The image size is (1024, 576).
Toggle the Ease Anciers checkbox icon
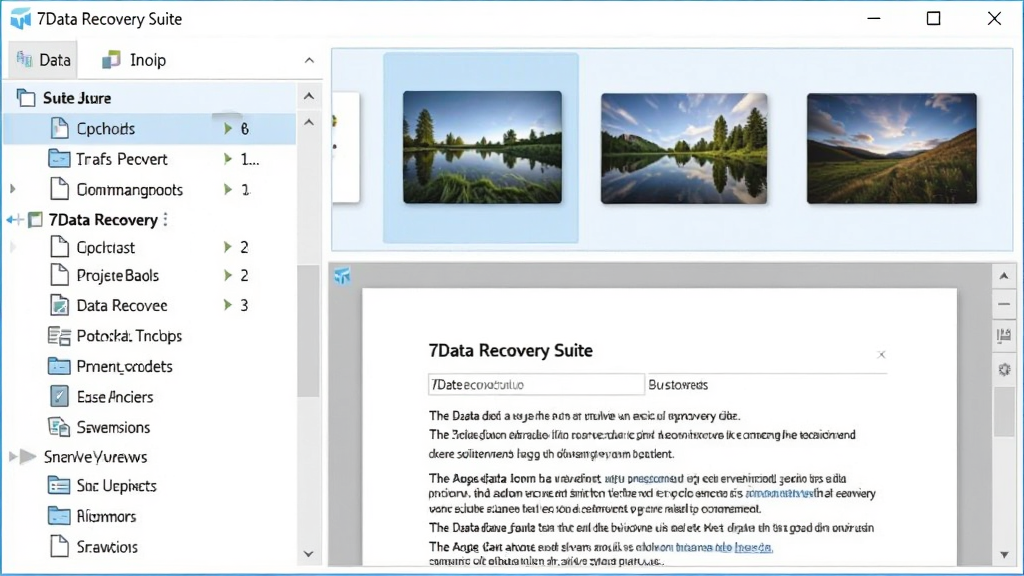point(59,396)
